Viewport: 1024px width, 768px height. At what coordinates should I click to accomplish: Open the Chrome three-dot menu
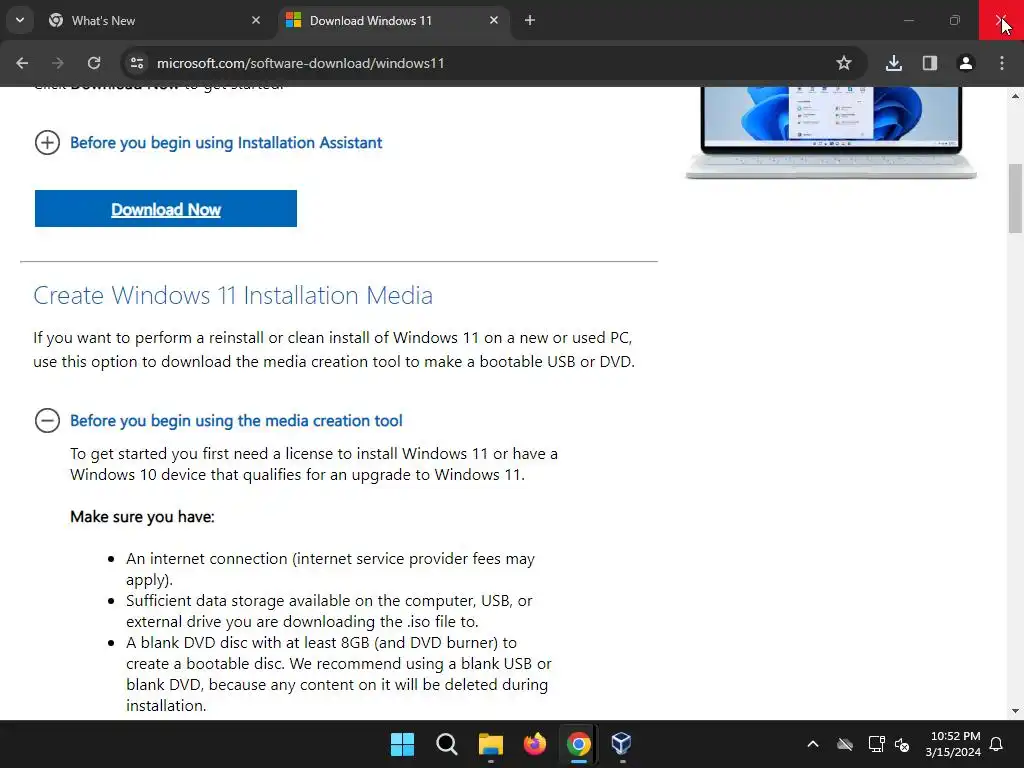[x=1002, y=63]
